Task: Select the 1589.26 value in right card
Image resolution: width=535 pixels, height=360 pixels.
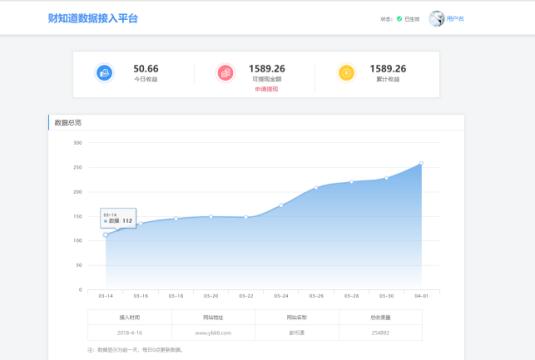Action: (x=388, y=69)
